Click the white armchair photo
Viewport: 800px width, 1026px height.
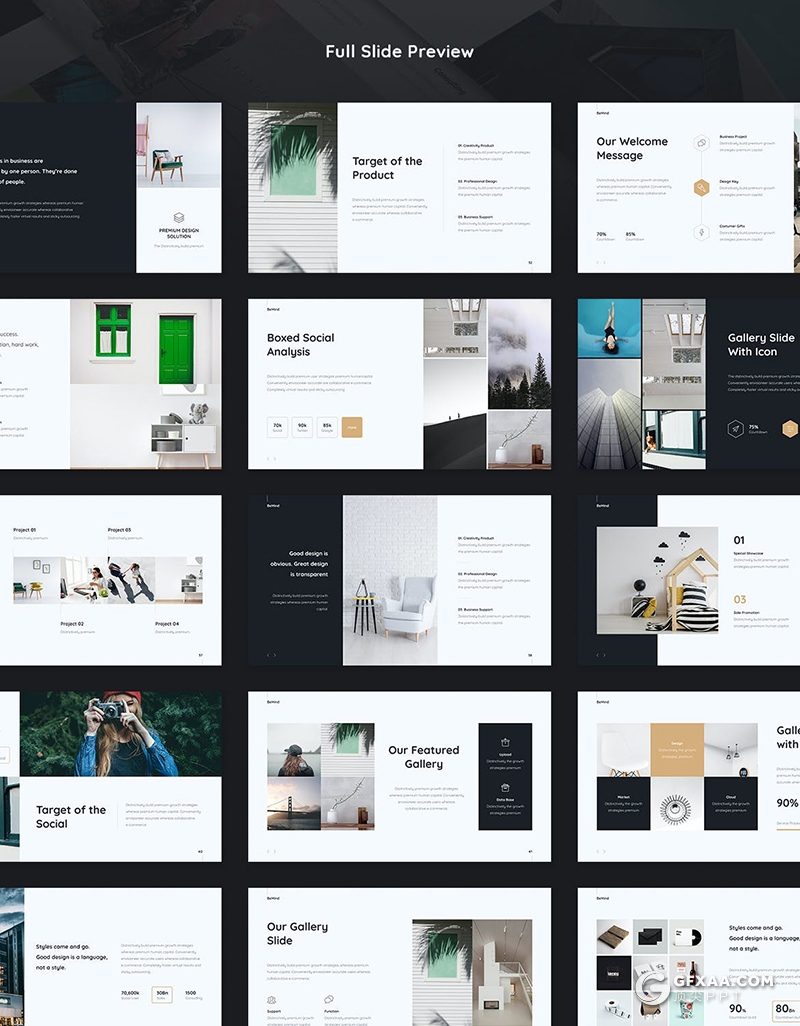coord(390,580)
